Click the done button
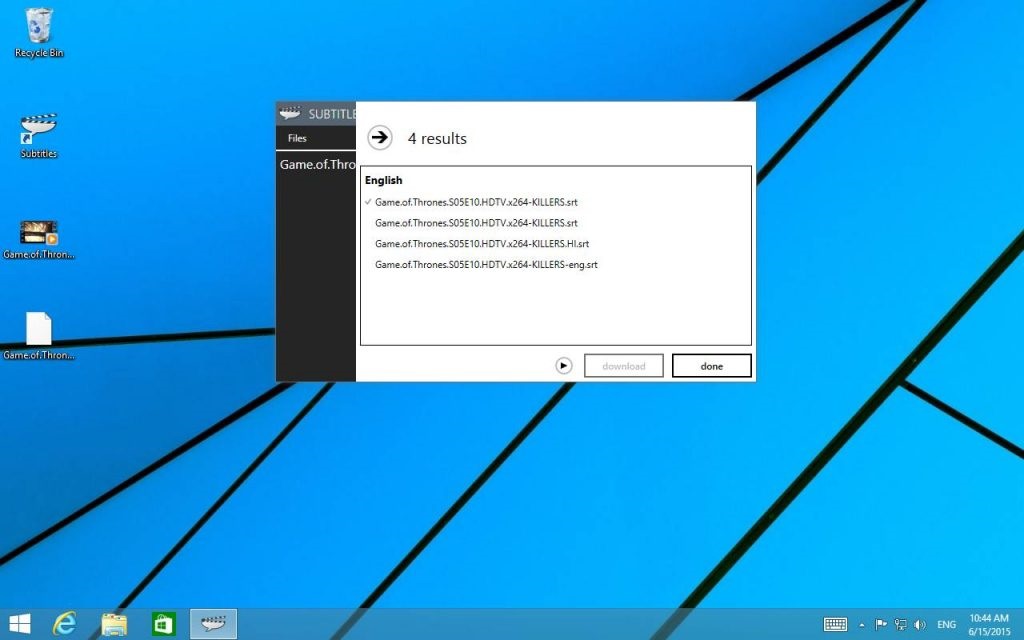Viewport: 1024px width, 640px height. point(711,366)
